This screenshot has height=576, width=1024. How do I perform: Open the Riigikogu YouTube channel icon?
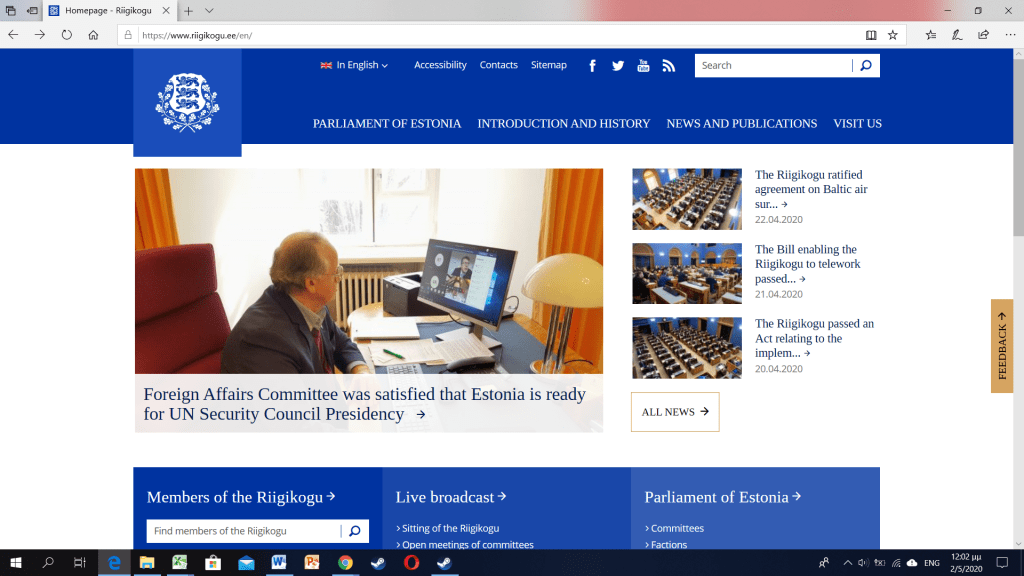[643, 66]
